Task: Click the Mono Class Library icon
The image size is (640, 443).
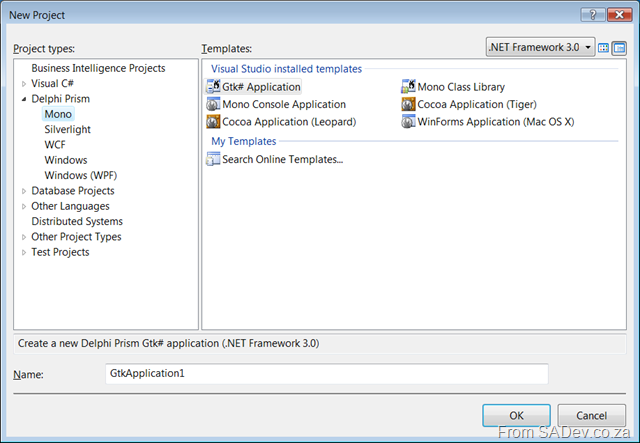Action: click(x=408, y=87)
